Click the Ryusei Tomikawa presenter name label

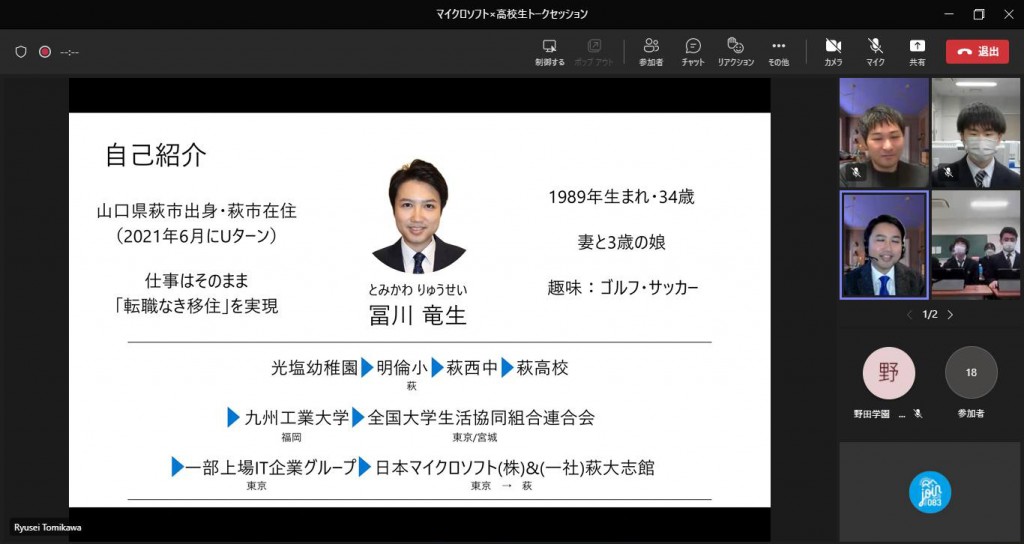[48, 528]
